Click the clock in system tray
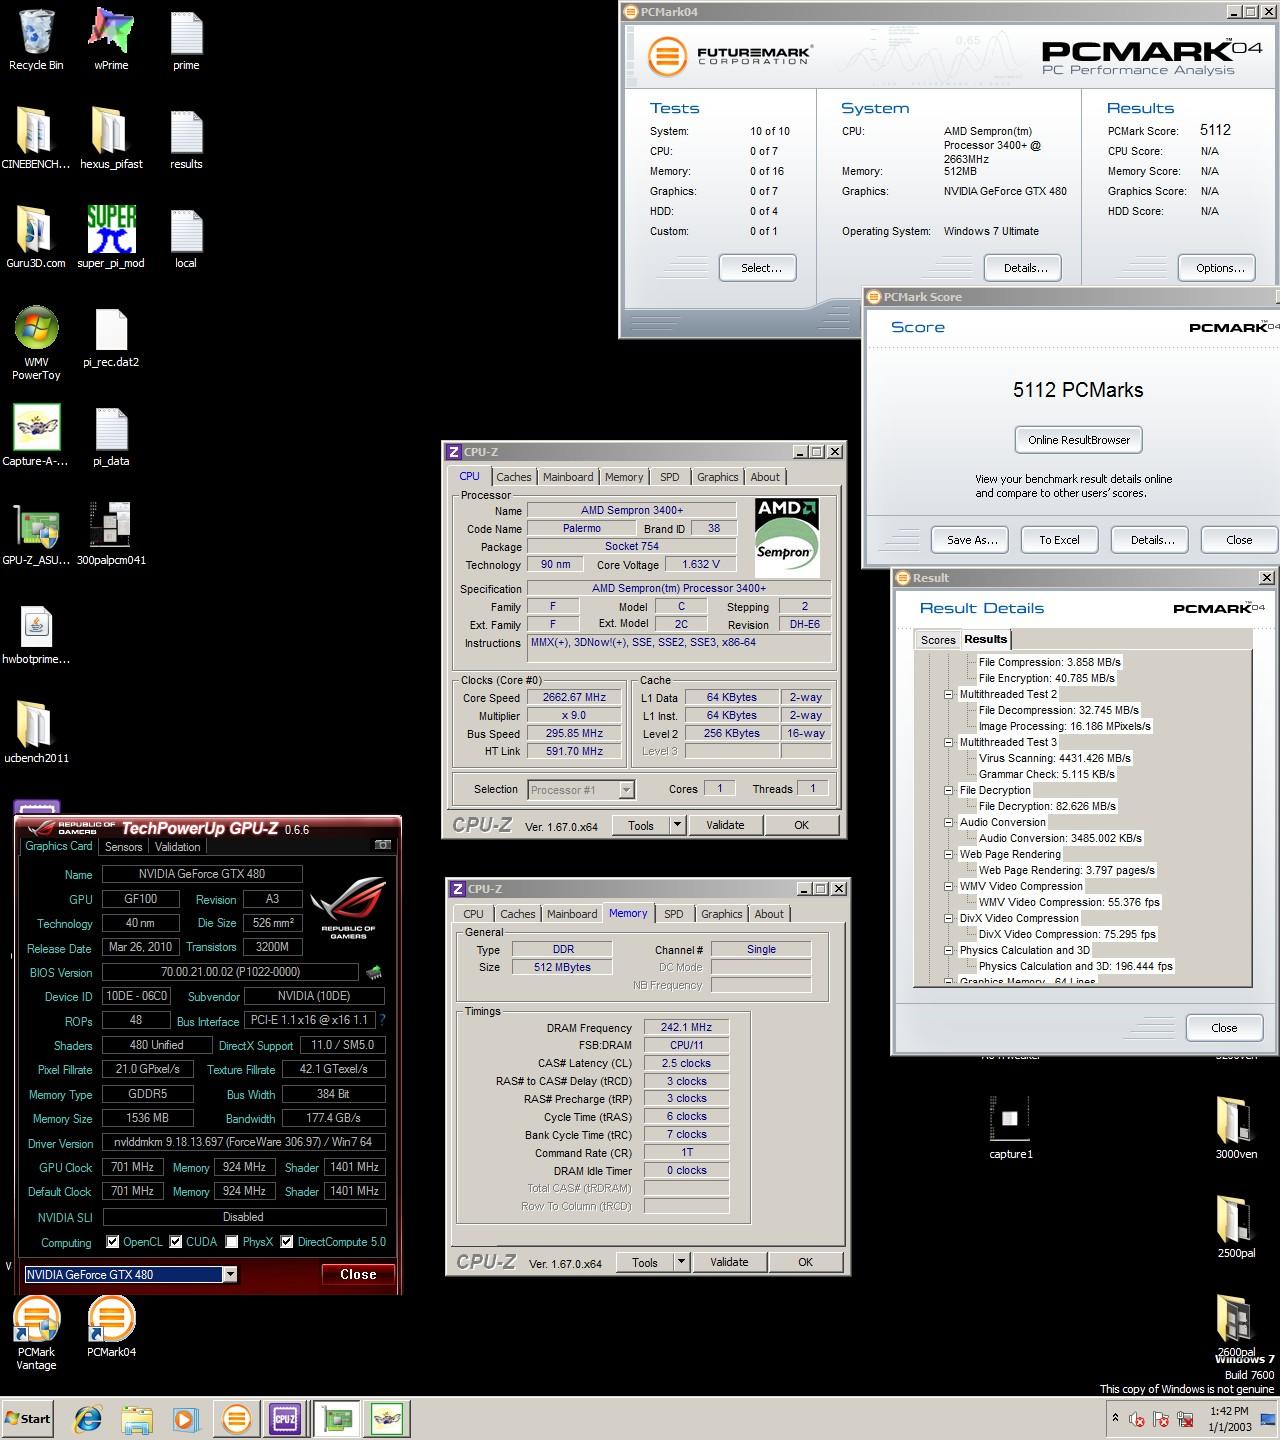The height and width of the screenshot is (1440, 1280). pyautogui.click(x=1229, y=1419)
